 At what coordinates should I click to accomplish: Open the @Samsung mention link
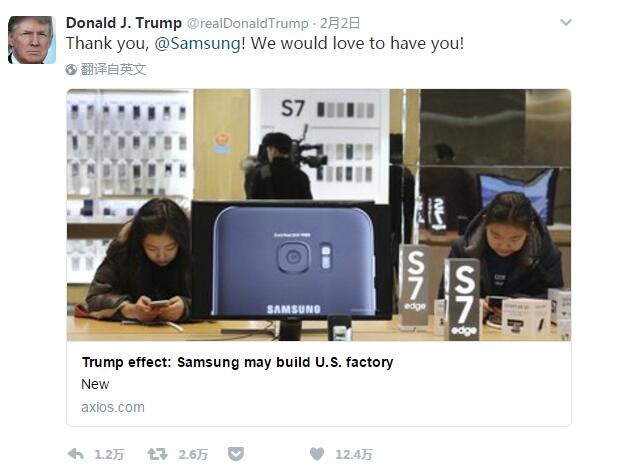coord(198,43)
